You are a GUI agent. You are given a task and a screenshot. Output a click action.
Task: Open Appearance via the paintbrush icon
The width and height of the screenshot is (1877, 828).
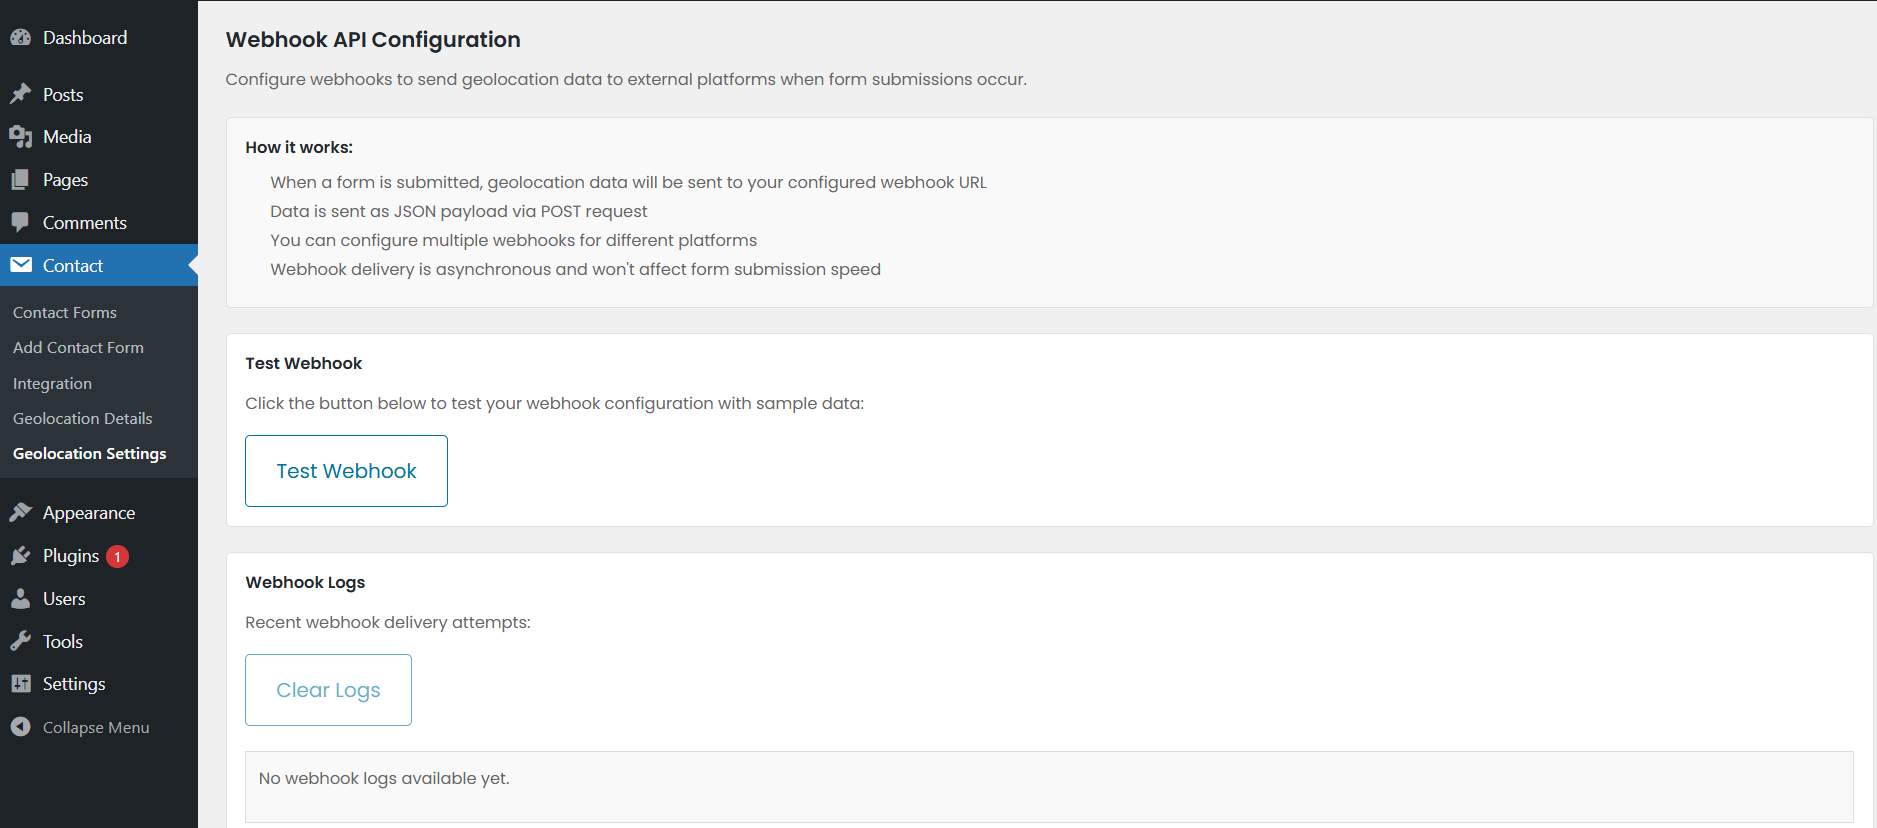[20, 511]
